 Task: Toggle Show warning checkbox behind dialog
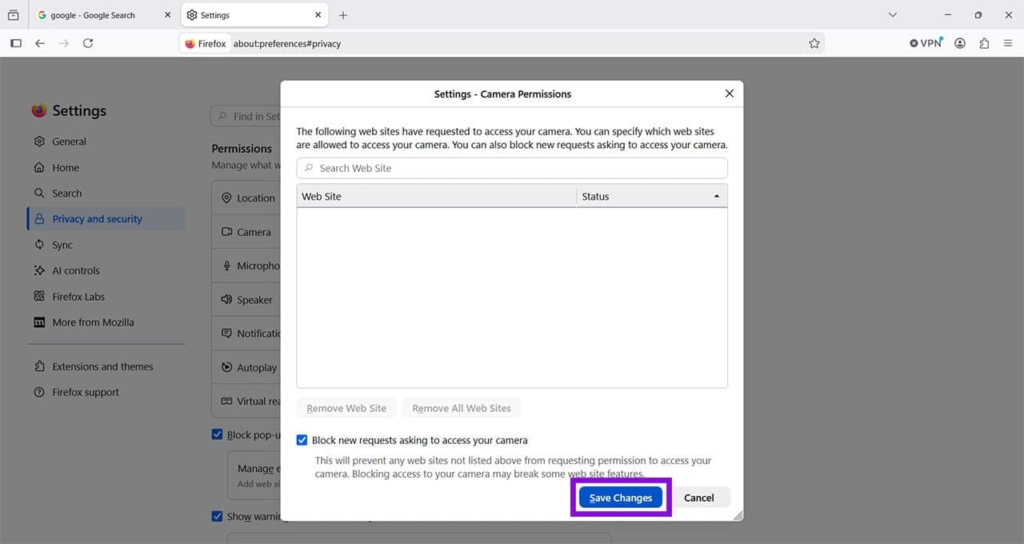tap(217, 516)
